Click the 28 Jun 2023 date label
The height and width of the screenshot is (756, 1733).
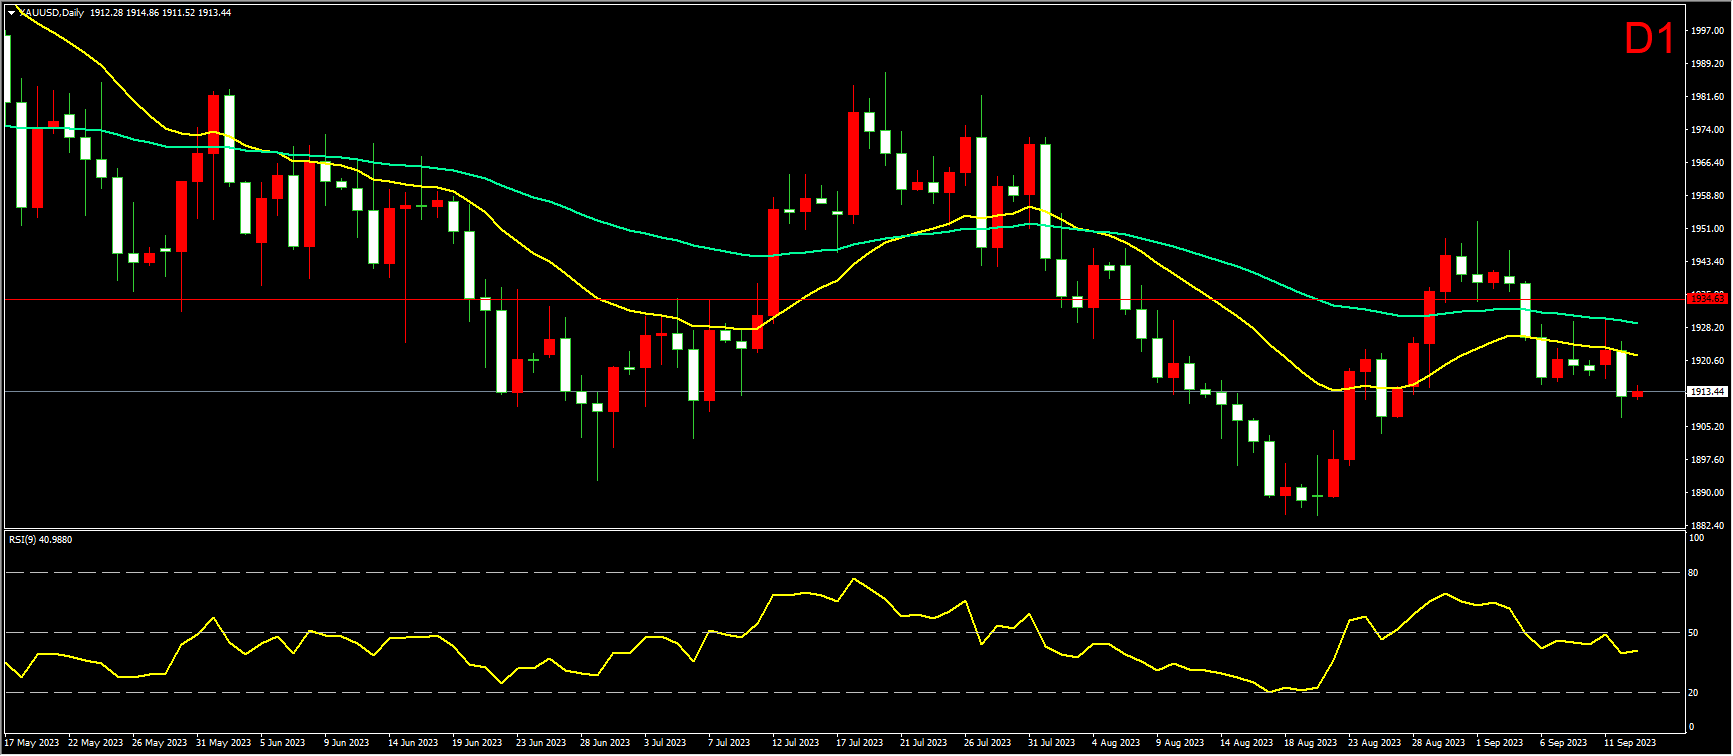pos(606,743)
